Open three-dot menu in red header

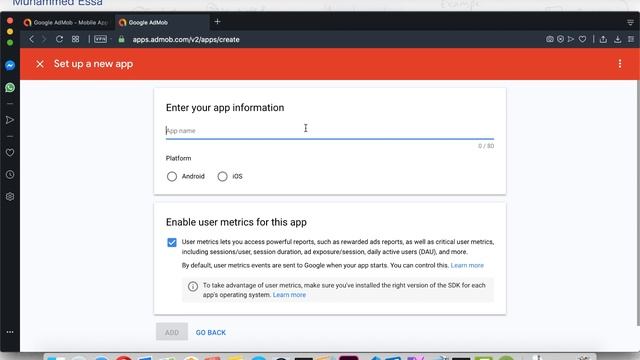point(620,64)
